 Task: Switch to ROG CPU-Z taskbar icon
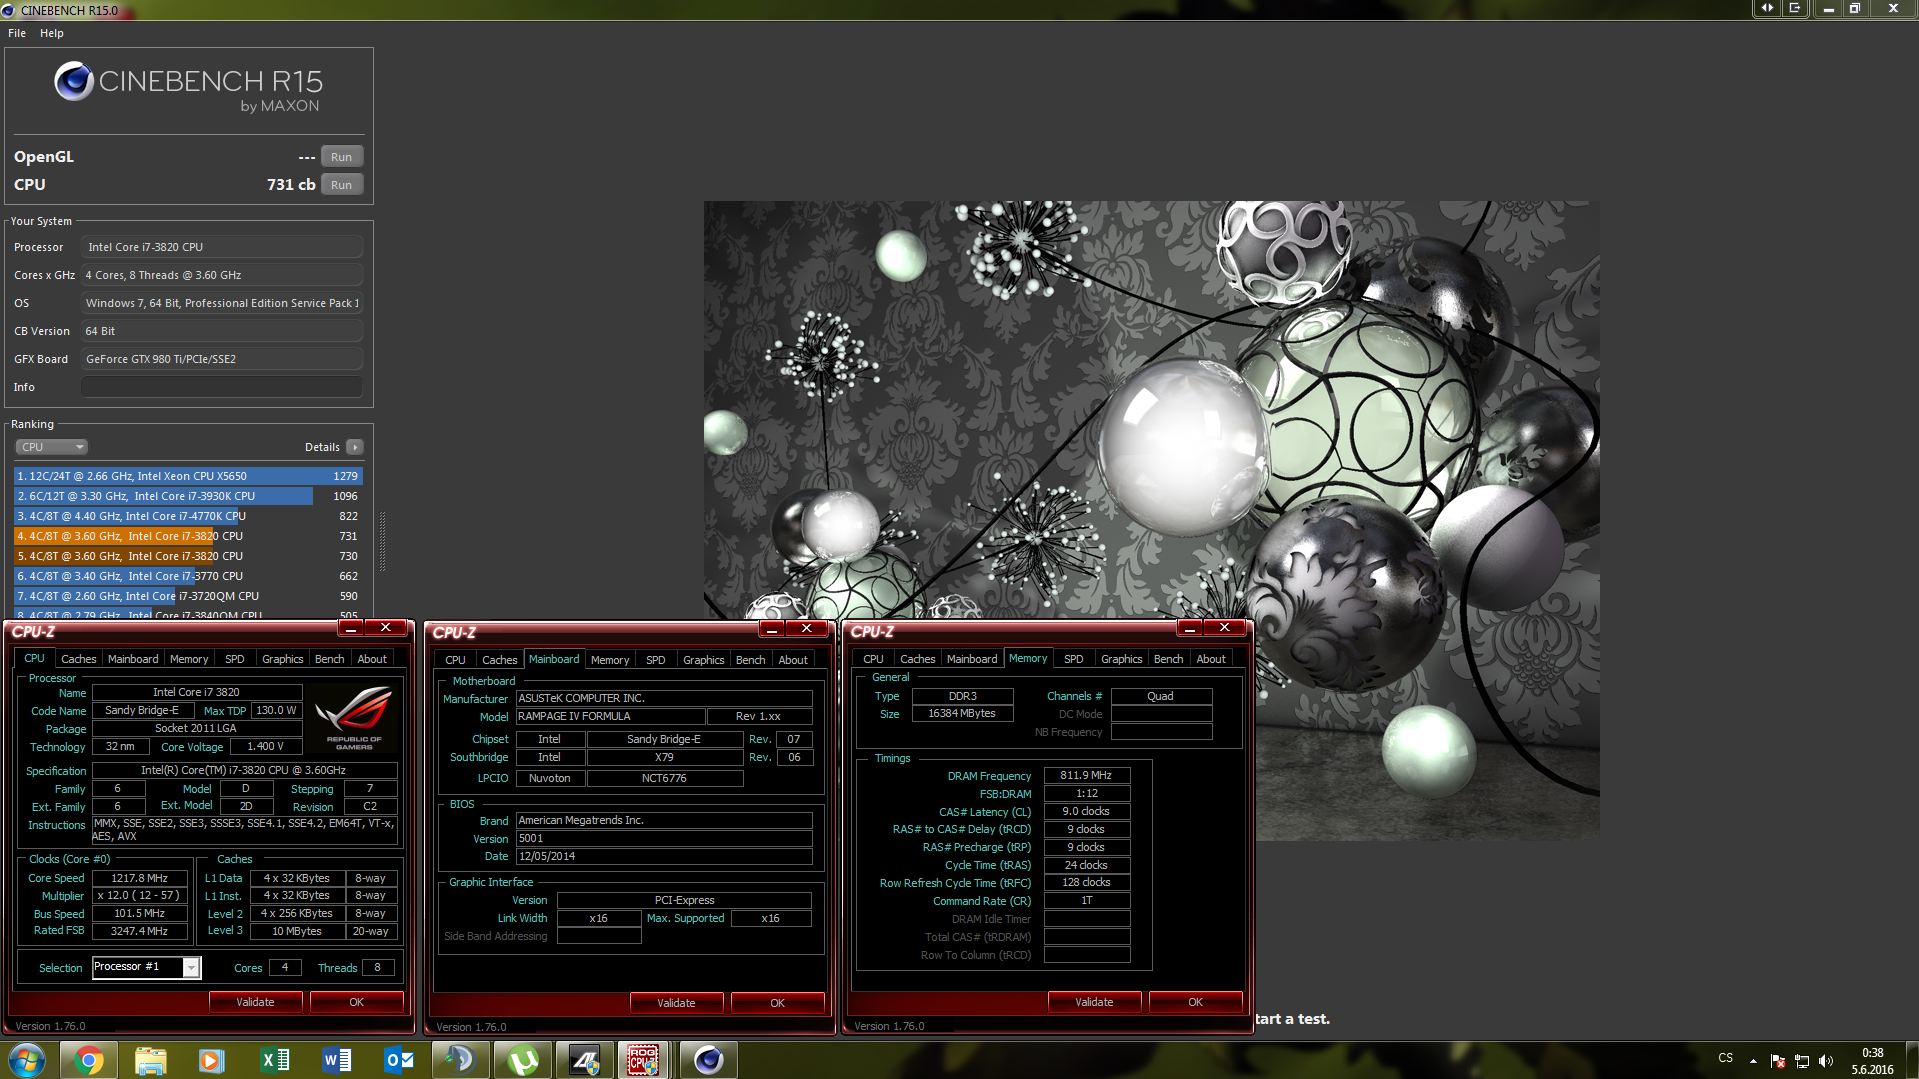pyautogui.click(x=645, y=1060)
